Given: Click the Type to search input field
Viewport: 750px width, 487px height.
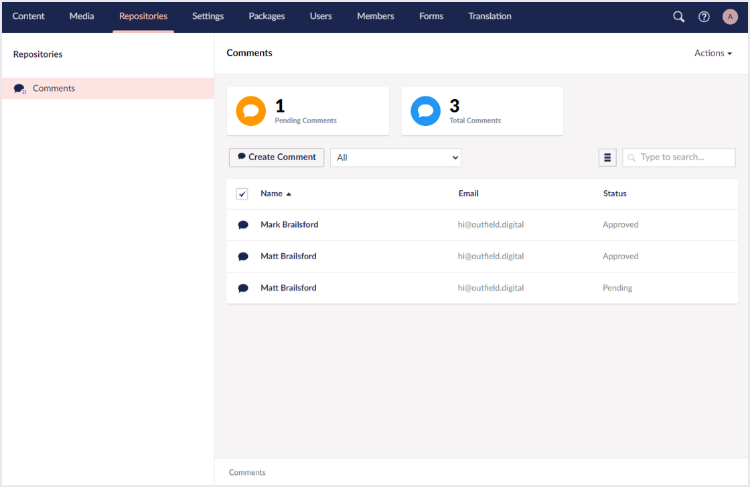Looking at the screenshot, I should tap(685, 157).
